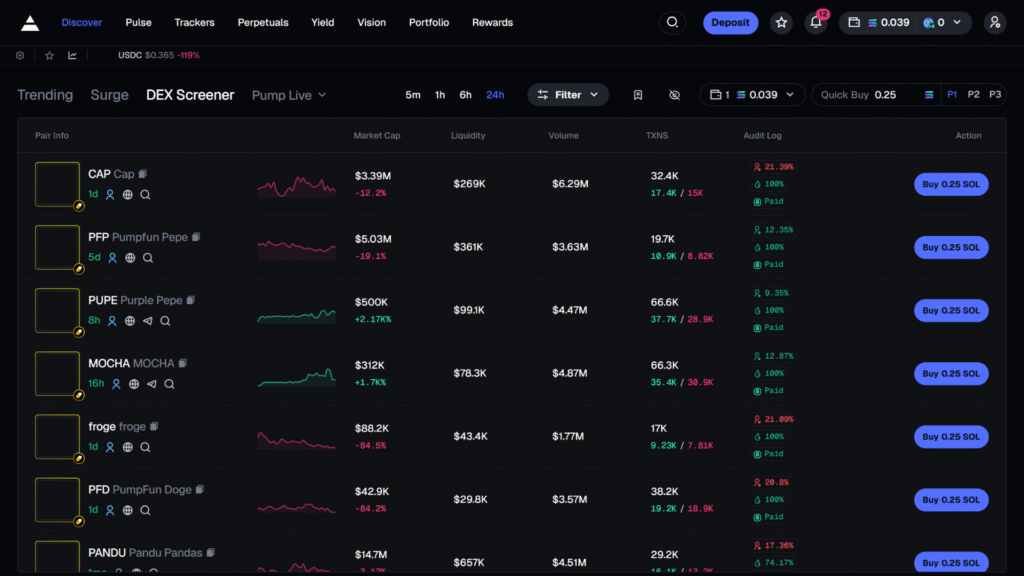This screenshot has height=576, width=1024.
Task: Click the star watchlist icon in header
Action: [x=781, y=22]
